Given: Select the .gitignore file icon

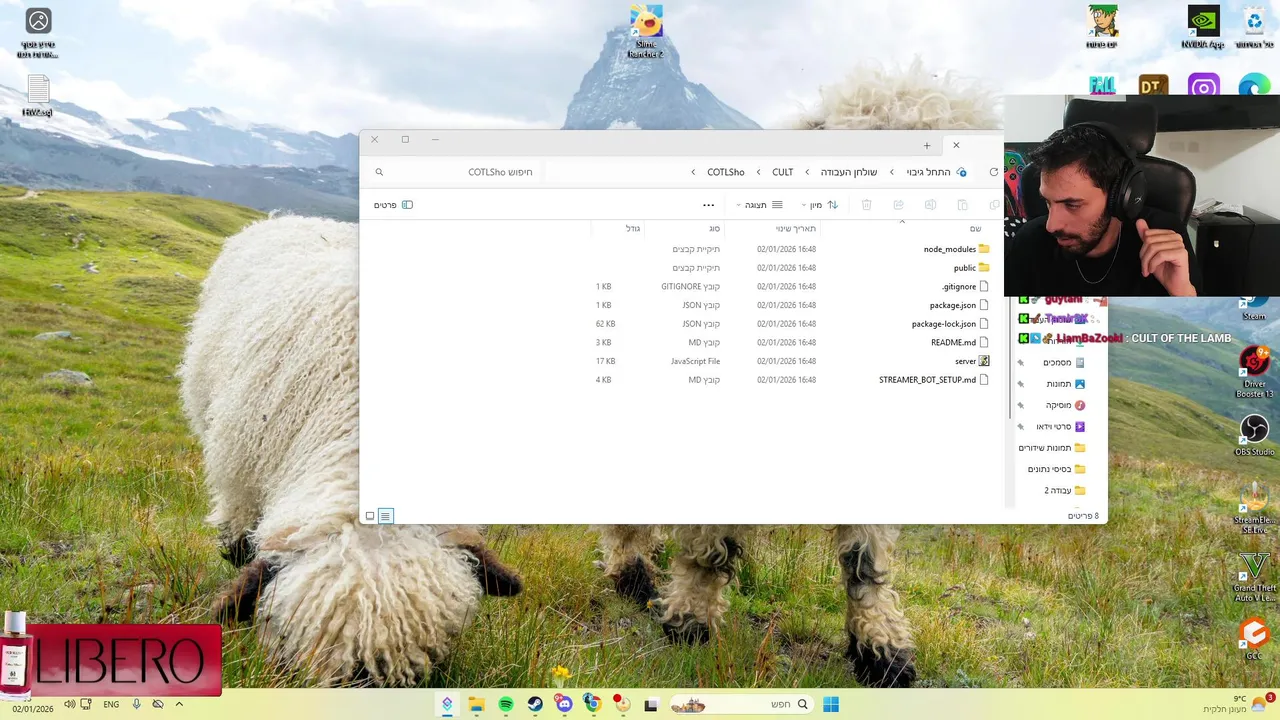Looking at the screenshot, I should click(x=984, y=287).
